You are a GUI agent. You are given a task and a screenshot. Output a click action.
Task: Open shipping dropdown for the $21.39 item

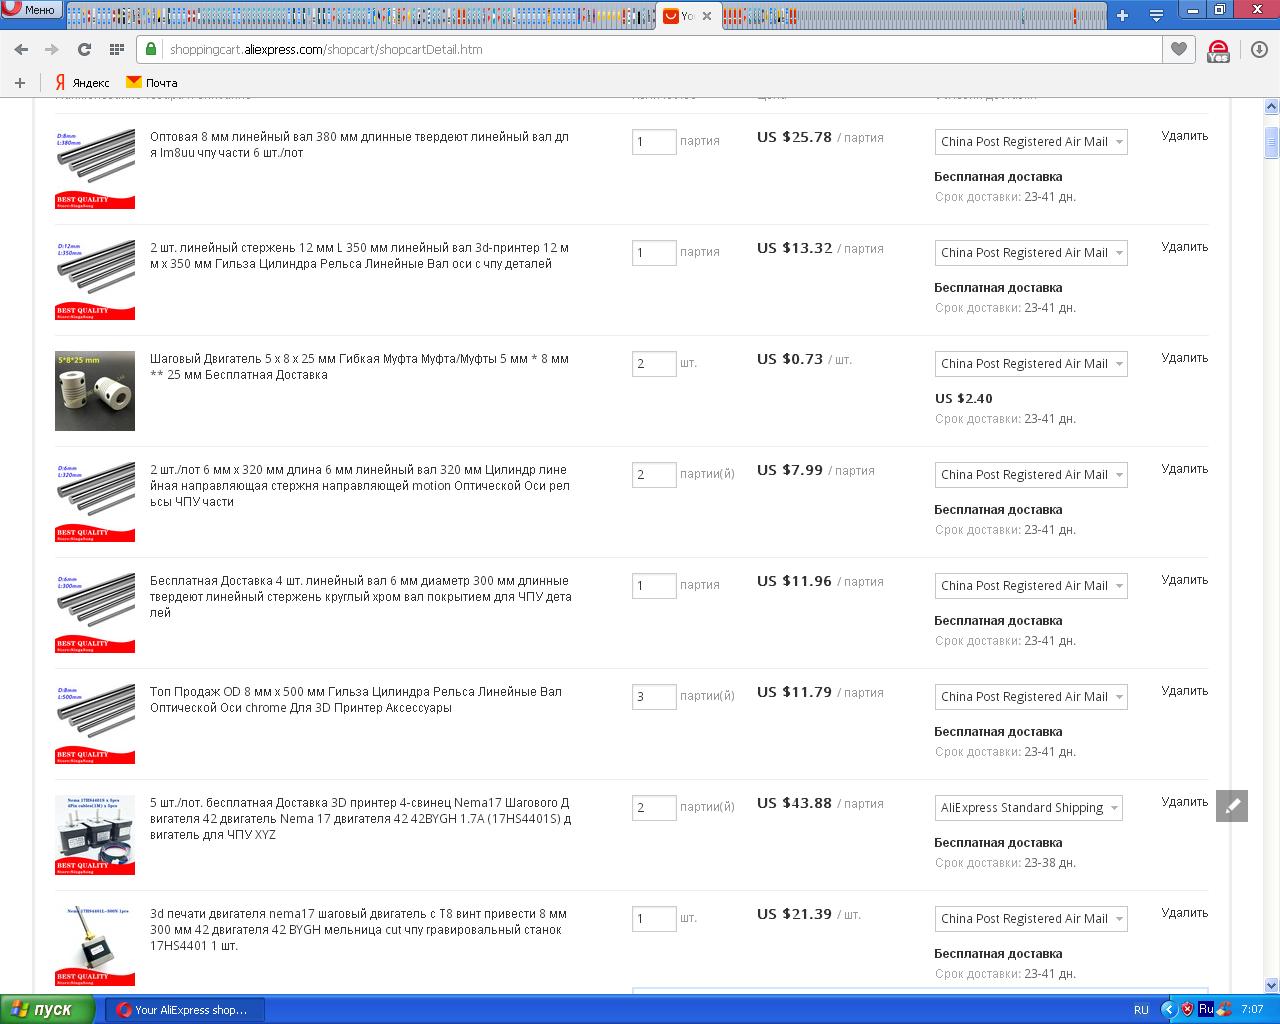click(1031, 919)
